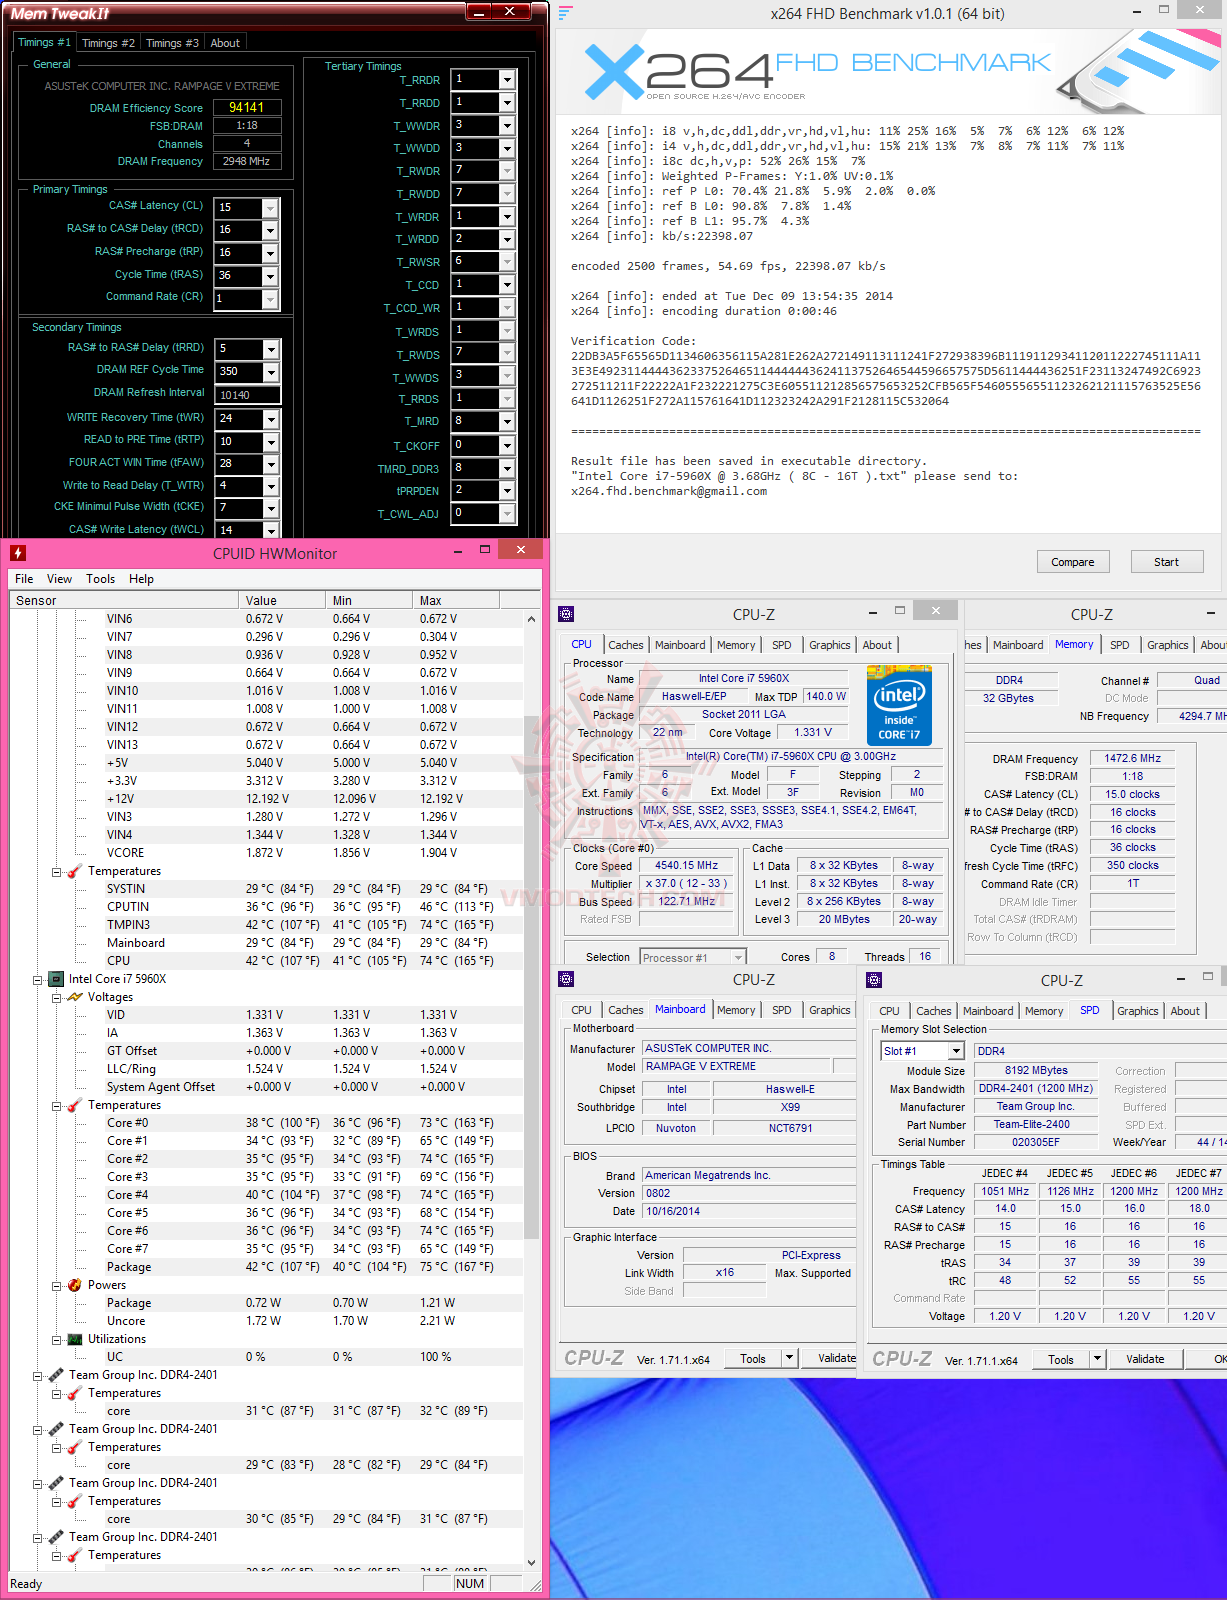Viewport: 1227px width, 1600px height.
Task: Open the About tab in MemTweakIt
Action: 225,43
